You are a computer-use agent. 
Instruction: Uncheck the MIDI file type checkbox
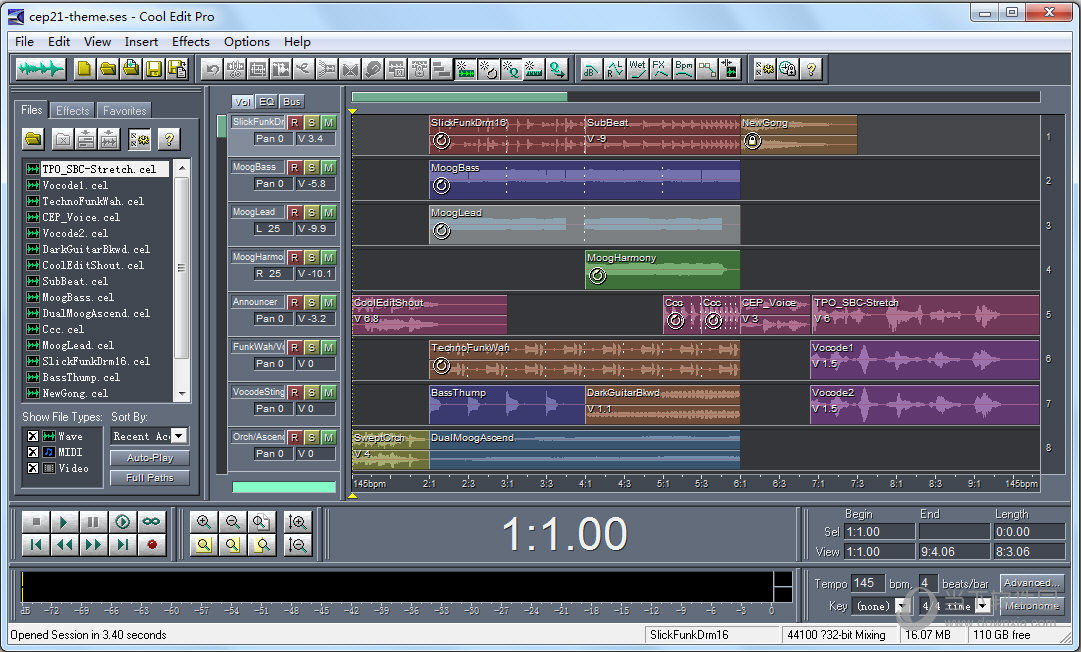pyautogui.click(x=32, y=452)
